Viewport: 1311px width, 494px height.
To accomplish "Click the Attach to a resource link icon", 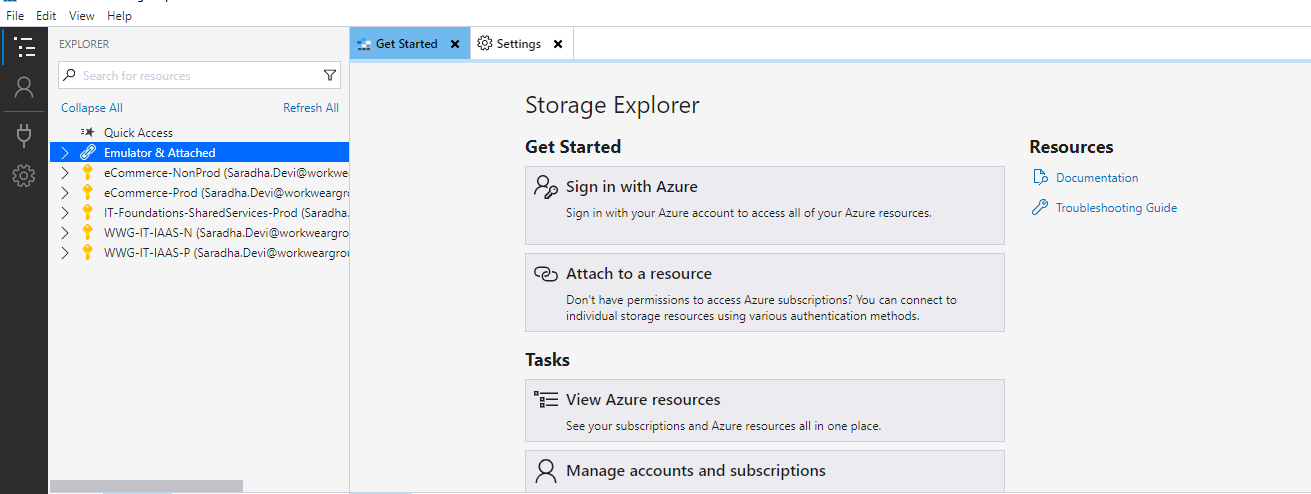I will [x=545, y=273].
